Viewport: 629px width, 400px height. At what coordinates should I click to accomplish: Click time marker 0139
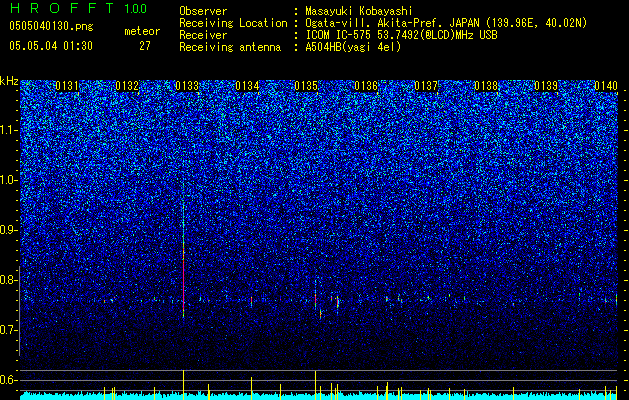(546, 86)
